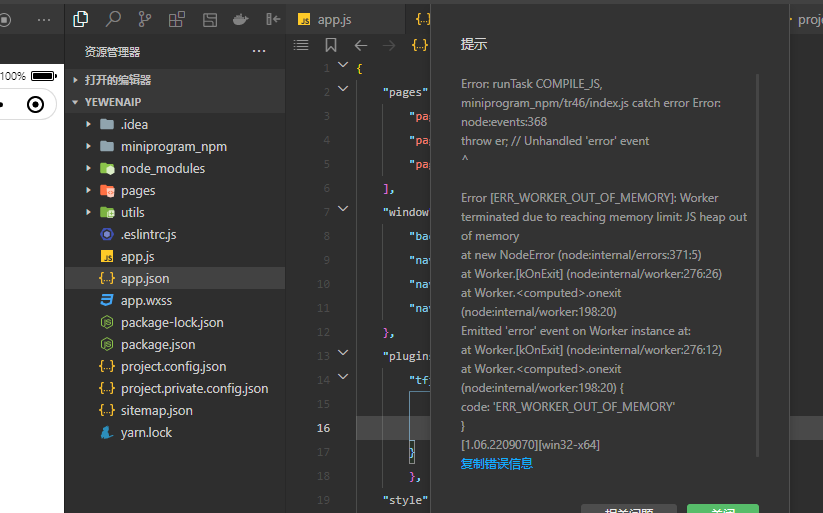Go forward with the right arrow
The height and width of the screenshot is (513, 823).
389,46
